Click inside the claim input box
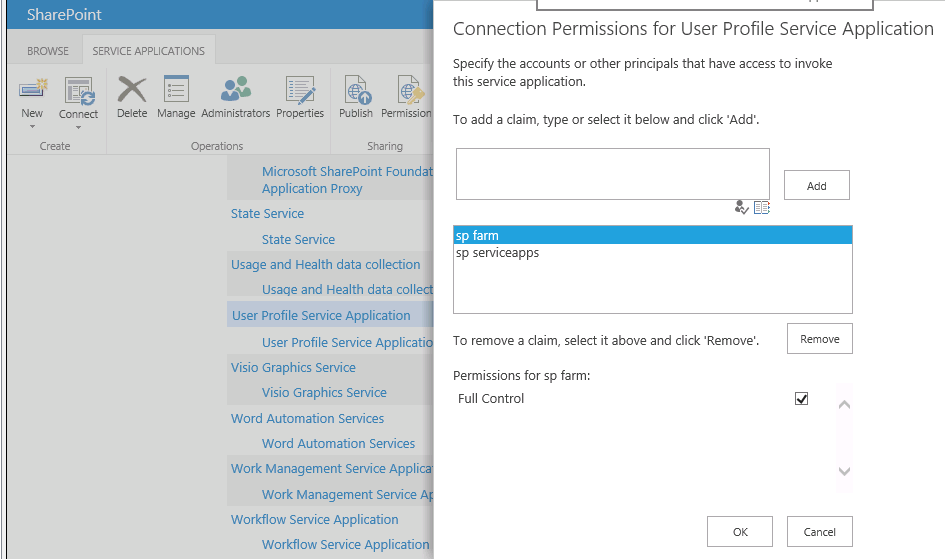Viewport: 945px width, 559px height. point(613,174)
